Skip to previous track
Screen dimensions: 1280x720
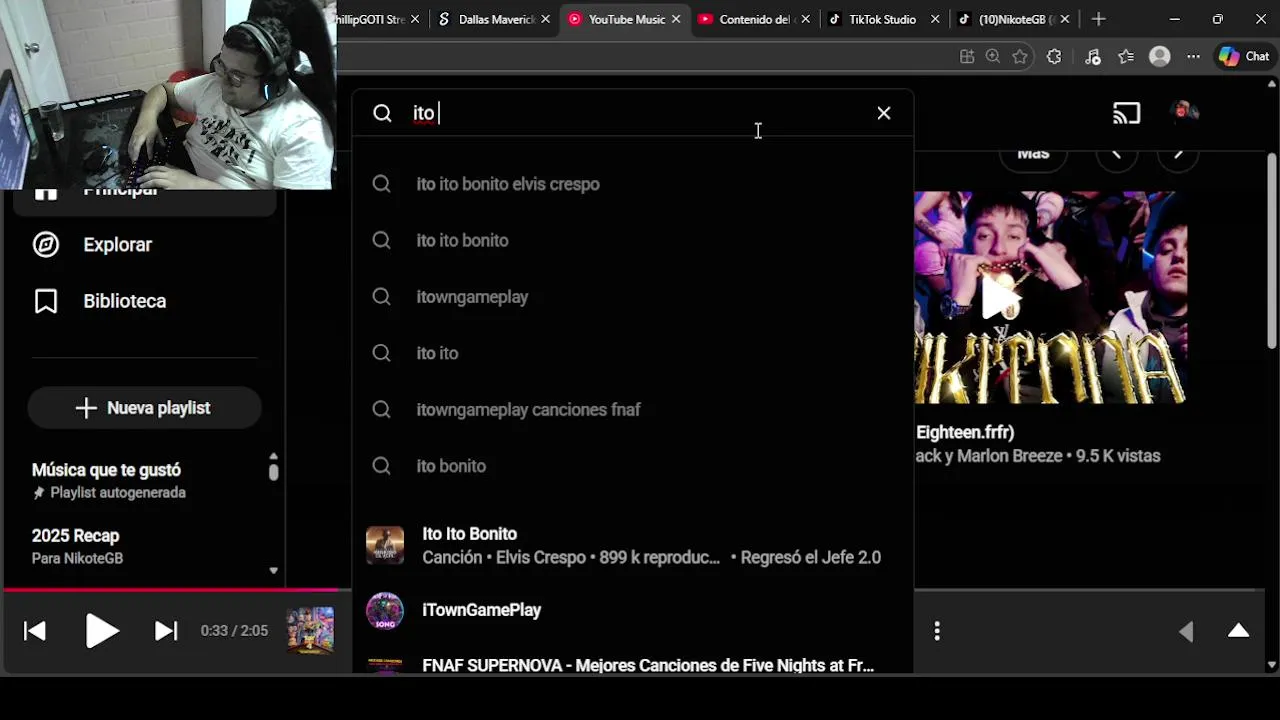pyautogui.click(x=35, y=631)
